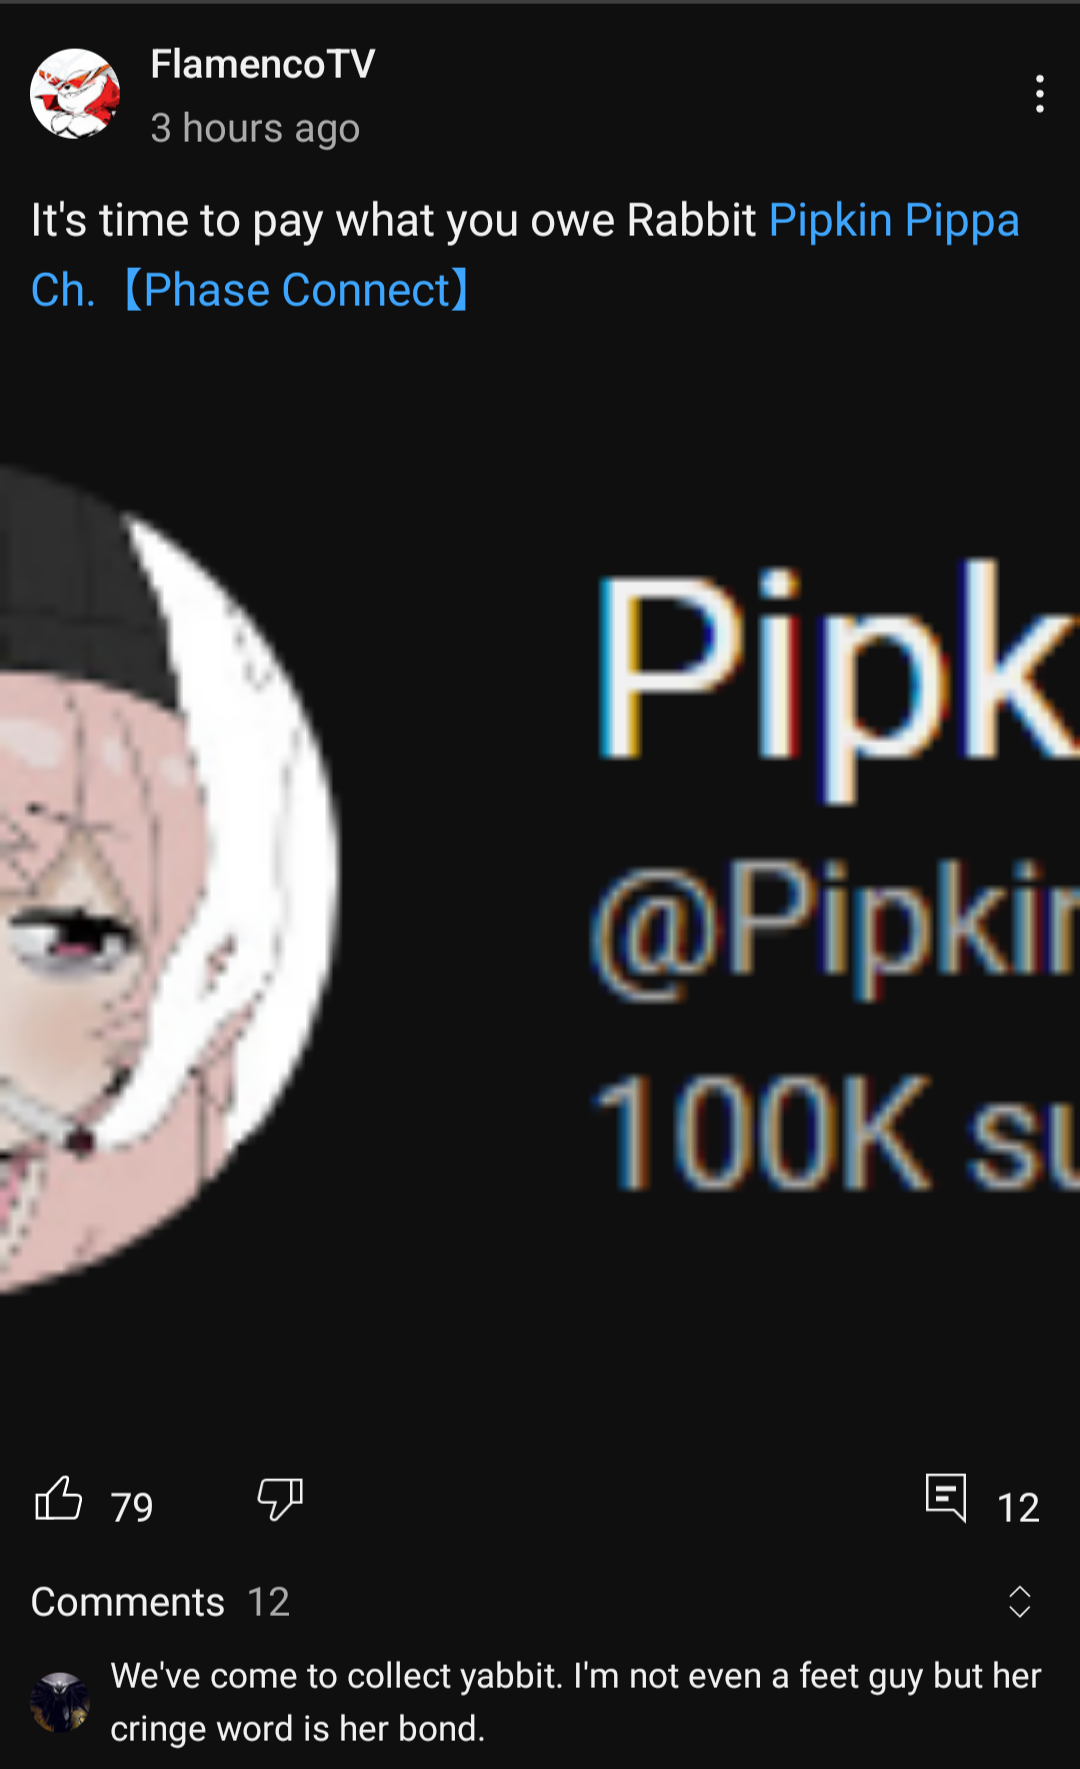
Task: Open the yabbit comment preview text
Action: pyautogui.click(x=576, y=1702)
